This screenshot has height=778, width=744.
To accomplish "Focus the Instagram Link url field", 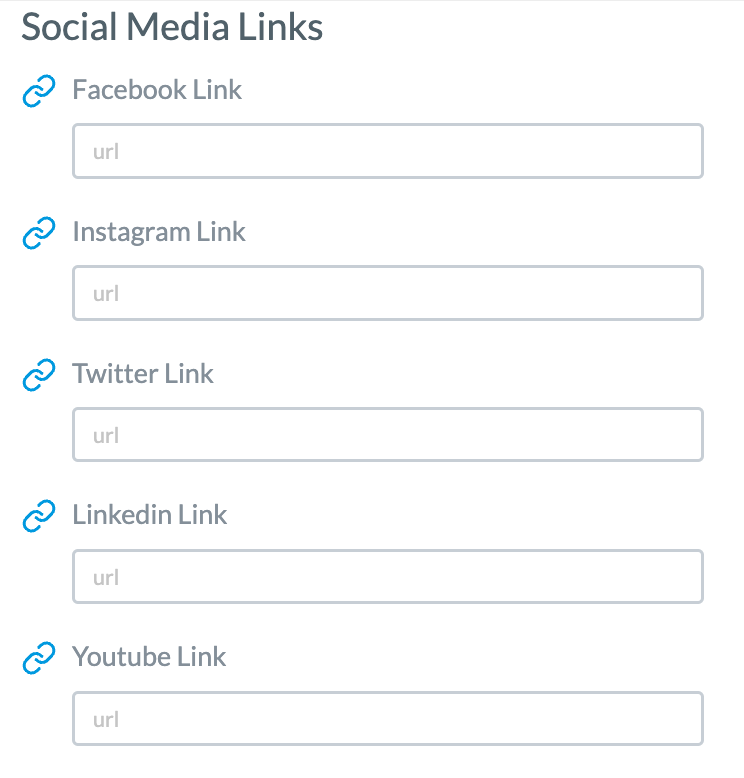I will 388,293.
